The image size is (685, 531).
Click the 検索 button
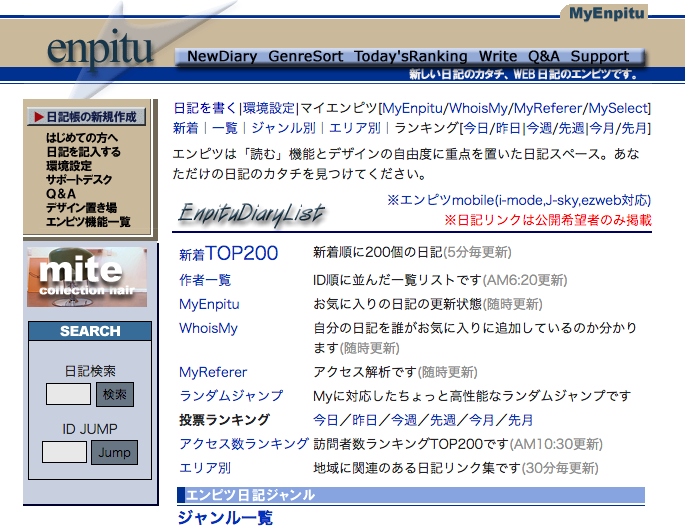[115, 394]
